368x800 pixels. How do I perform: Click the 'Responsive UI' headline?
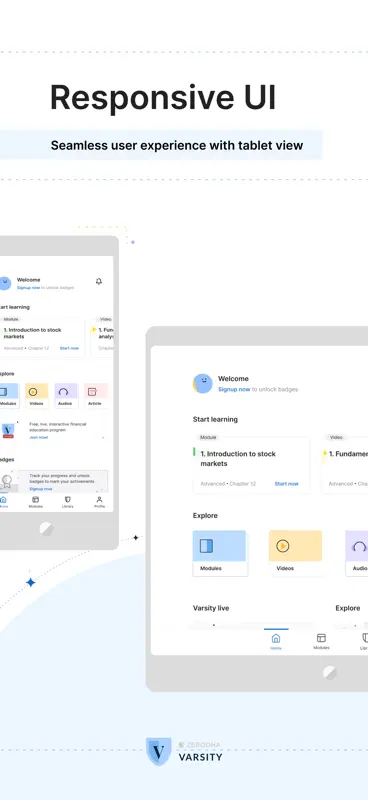click(x=163, y=97)
